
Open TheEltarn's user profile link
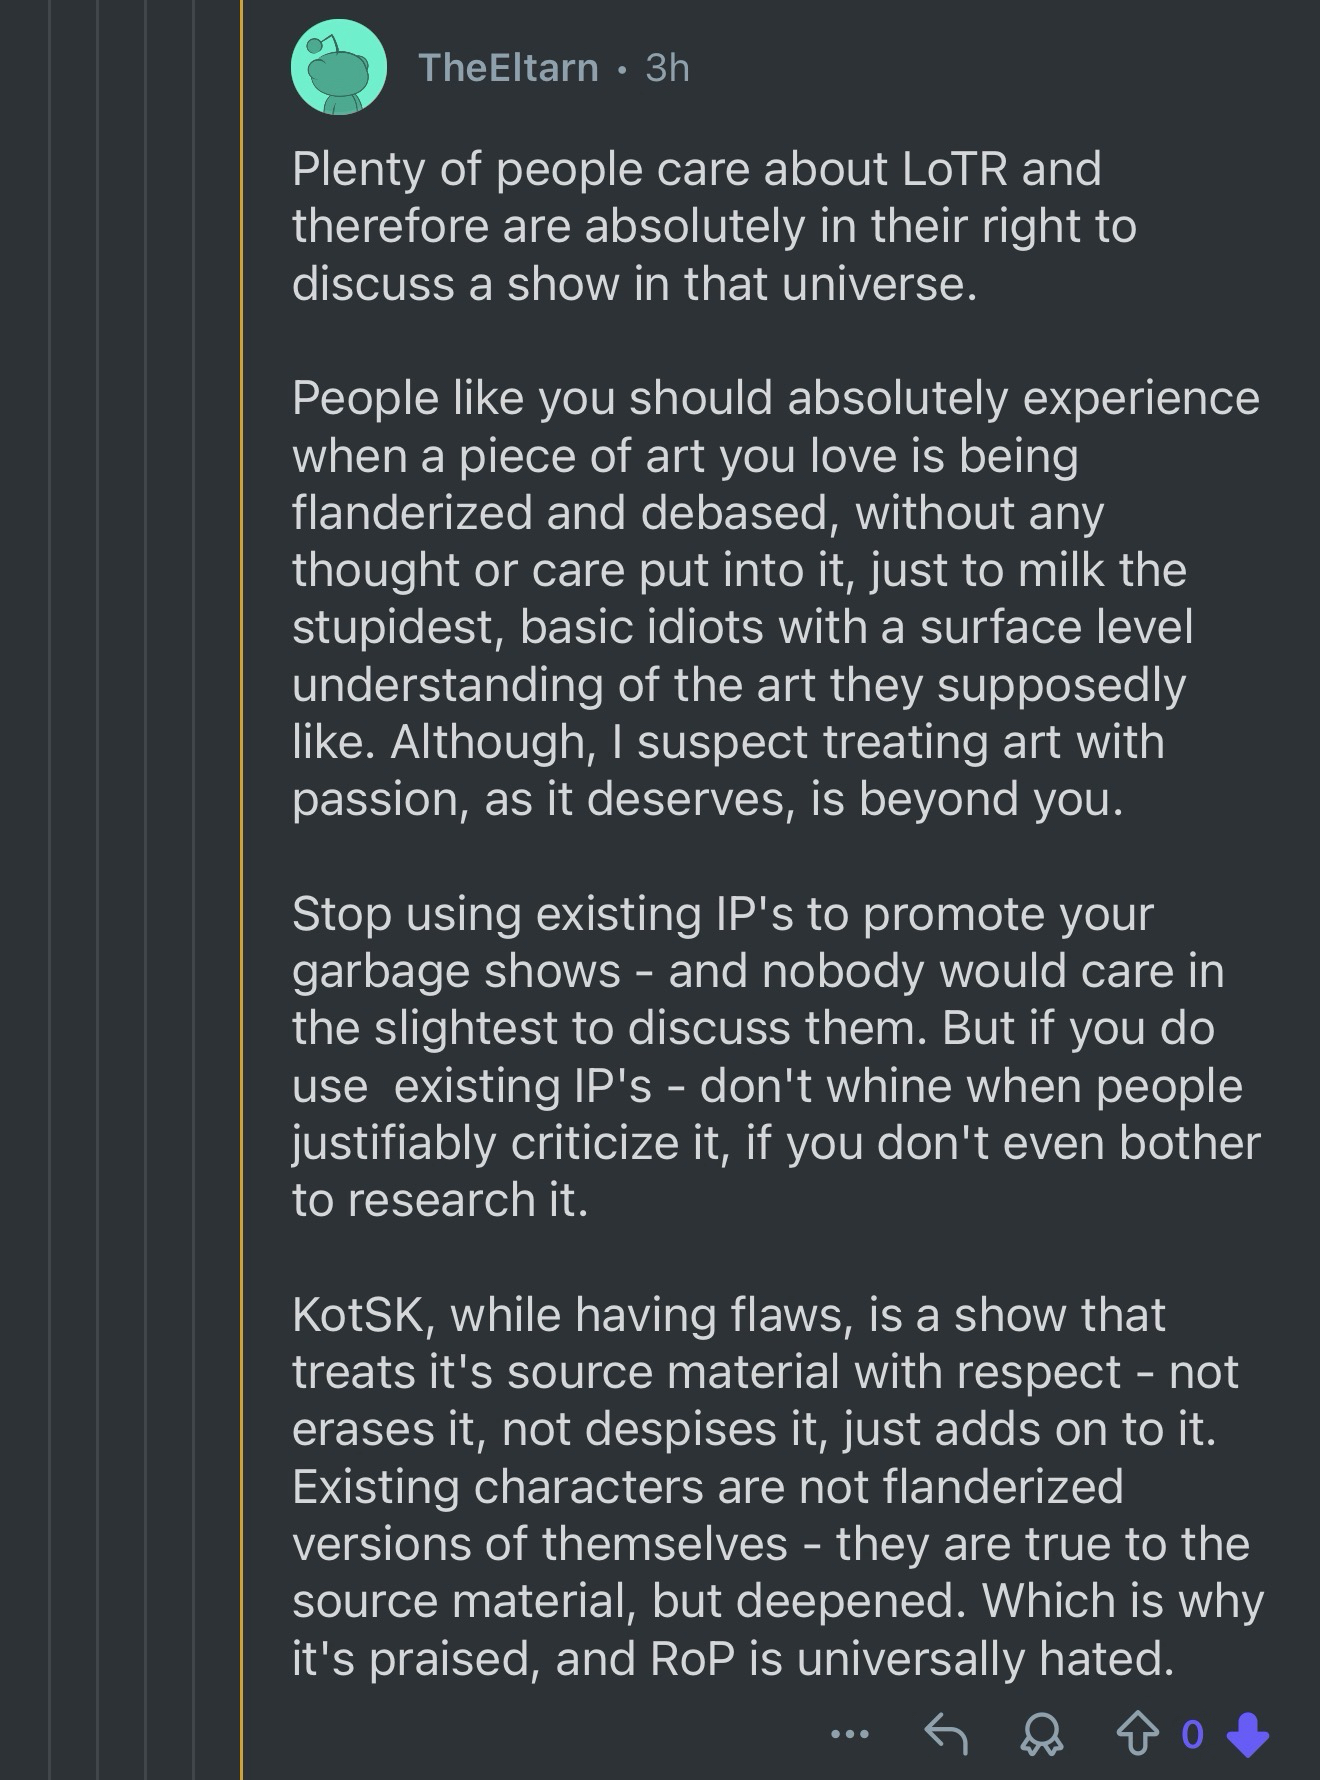click(508, 67)
